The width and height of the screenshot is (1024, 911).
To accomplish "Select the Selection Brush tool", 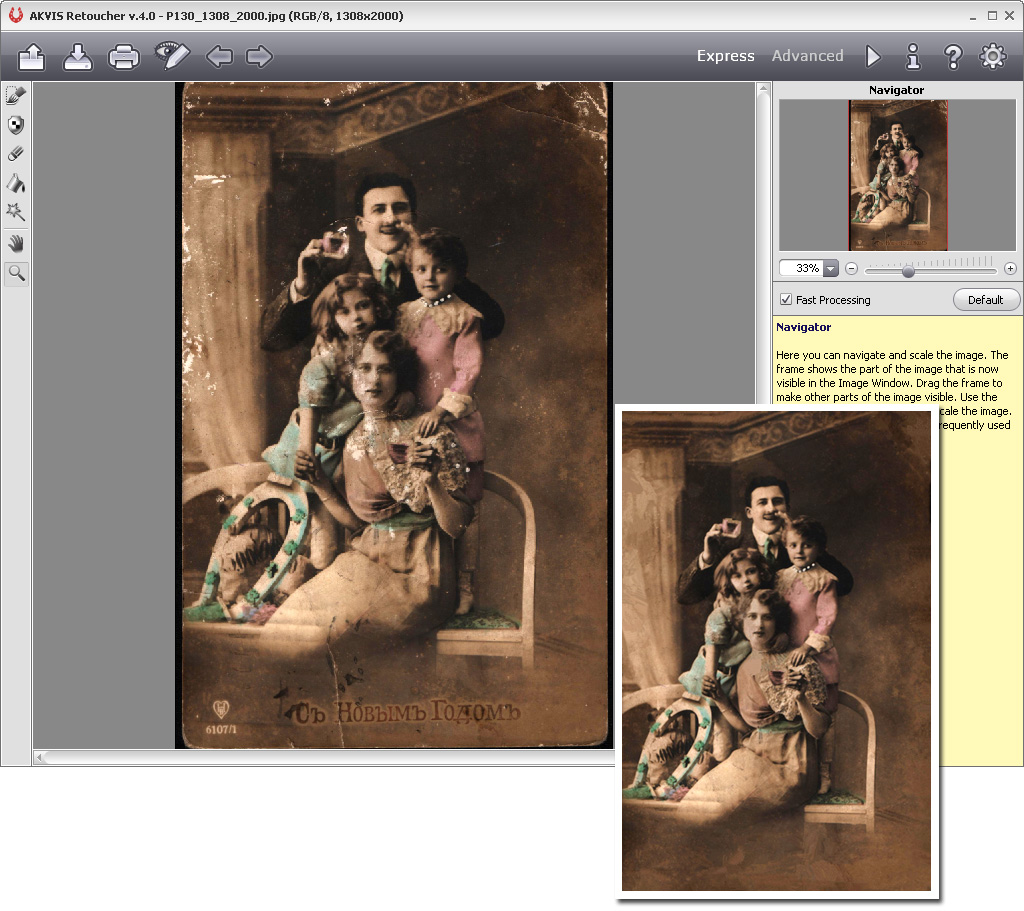I will click(x=16, y=96).
